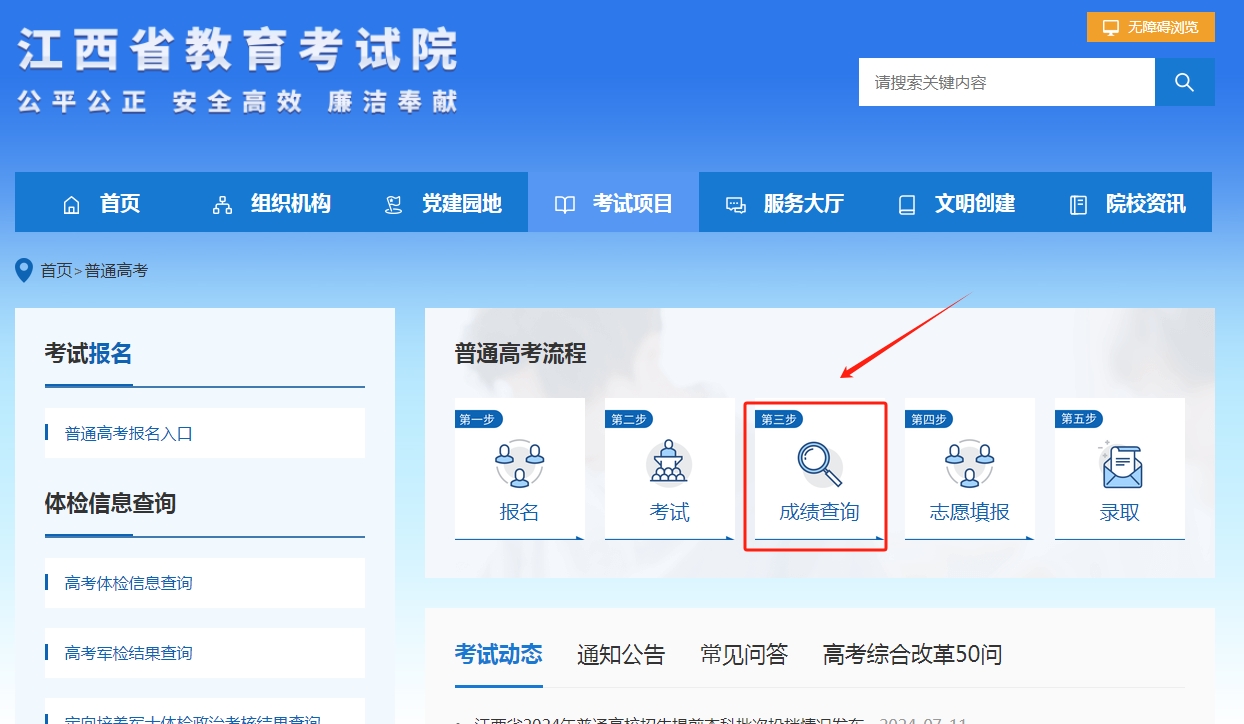Open the 普通高考报名入口 link
Screen dimensions: 1244x724
[205, 433]
